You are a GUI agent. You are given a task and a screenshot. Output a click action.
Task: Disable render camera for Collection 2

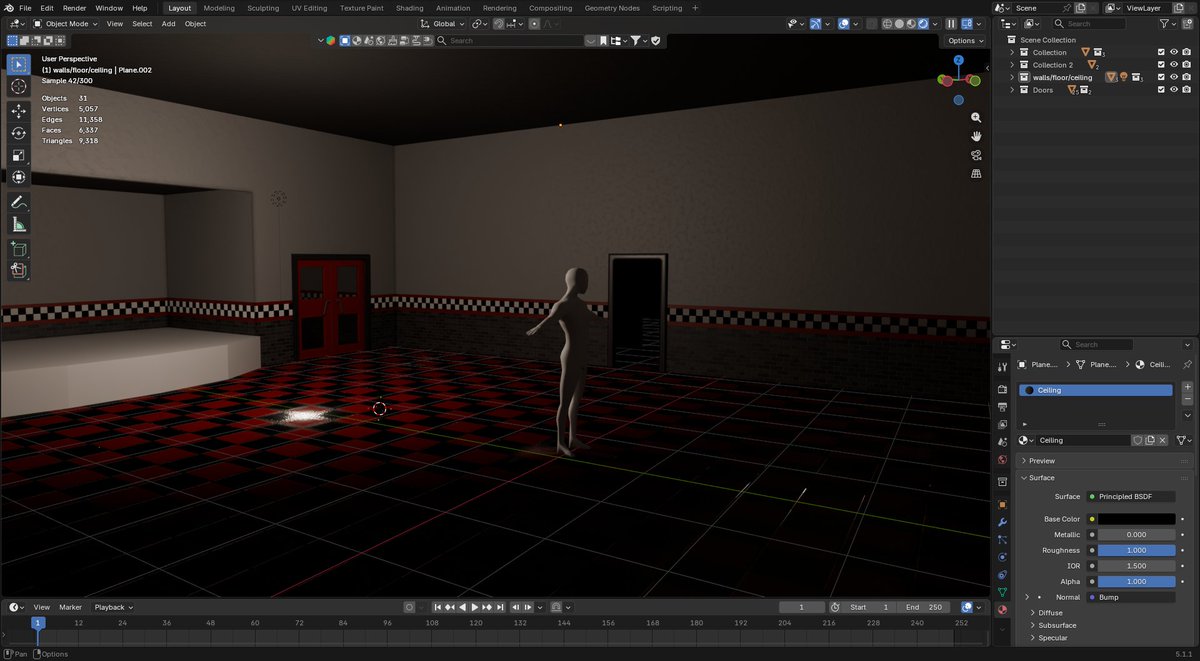1187,65
